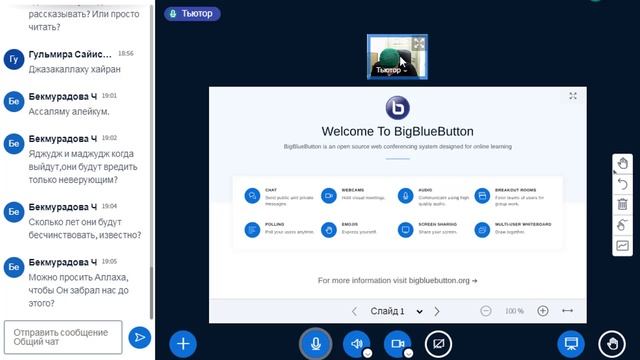Click the presentation display button

pyautogui.click(x=571, y=344)
